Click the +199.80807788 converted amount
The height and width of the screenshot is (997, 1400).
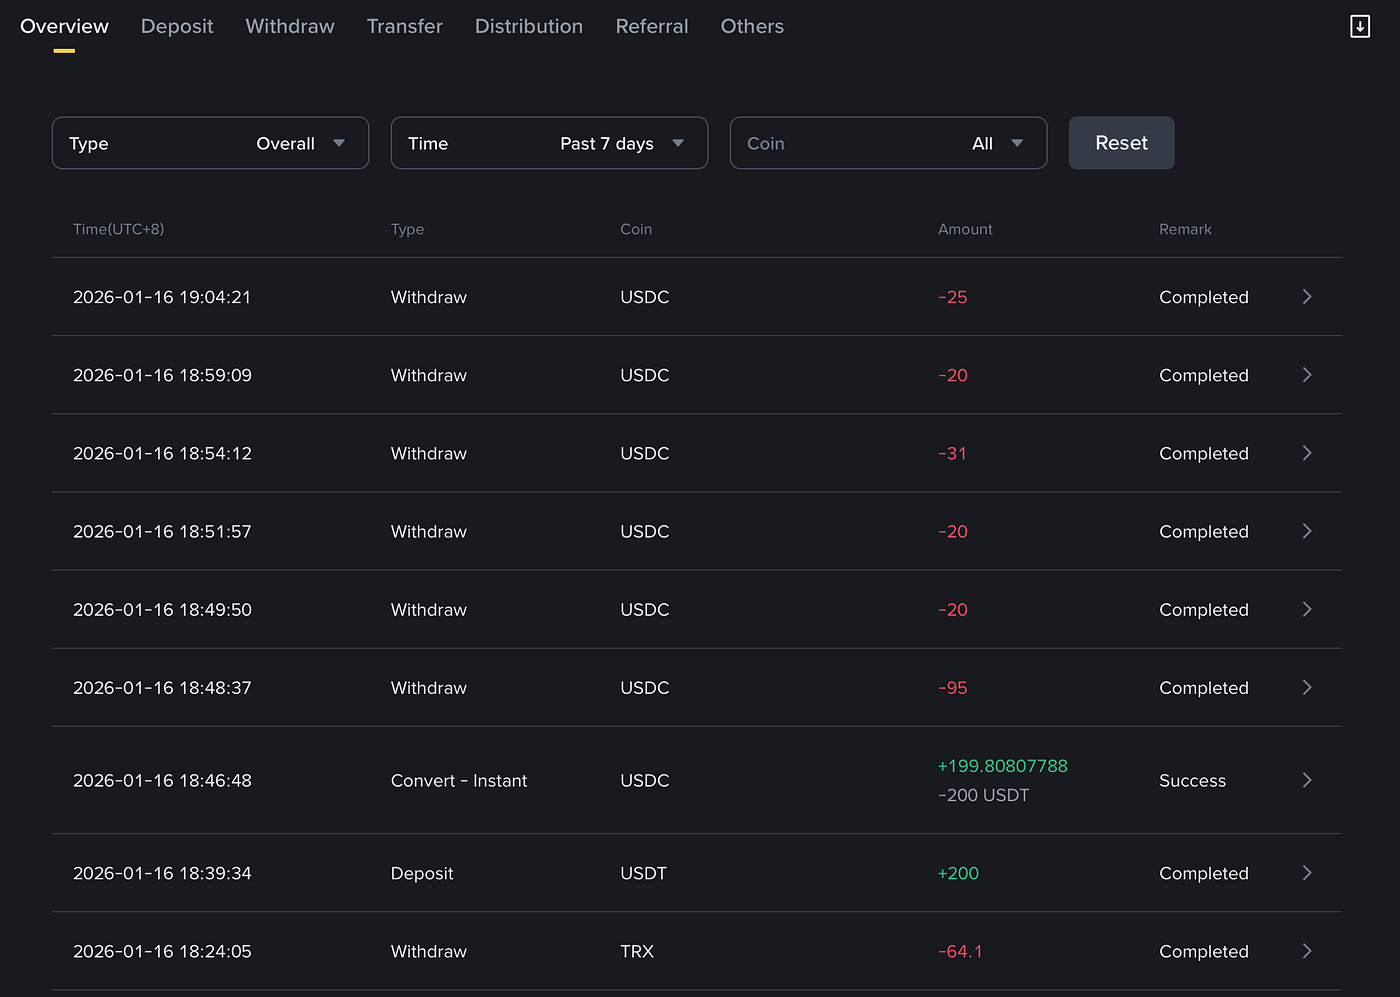1003,766
